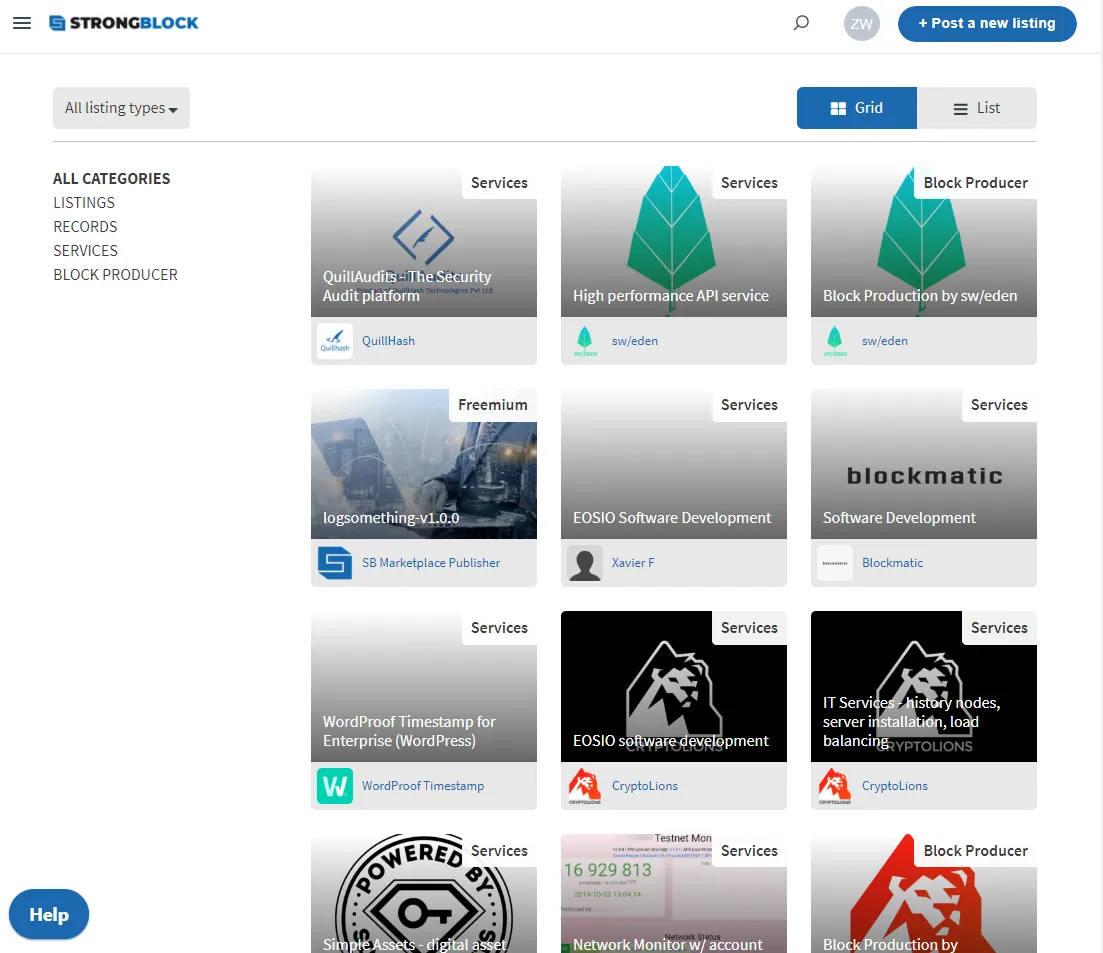Click sw/eden link under API service

635,340
